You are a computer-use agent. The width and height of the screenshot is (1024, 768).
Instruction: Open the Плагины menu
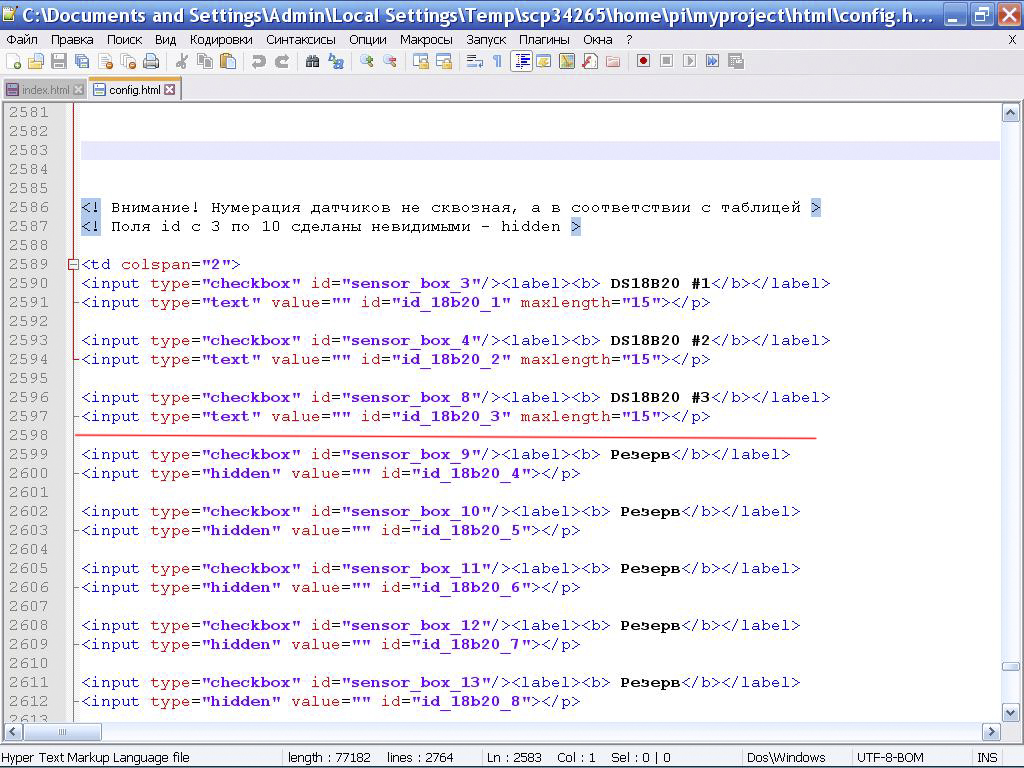tap(545, 40)
